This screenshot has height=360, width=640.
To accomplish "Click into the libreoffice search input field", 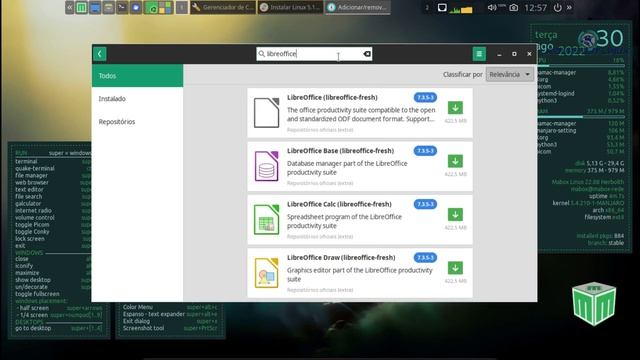I will click(314, 54).
